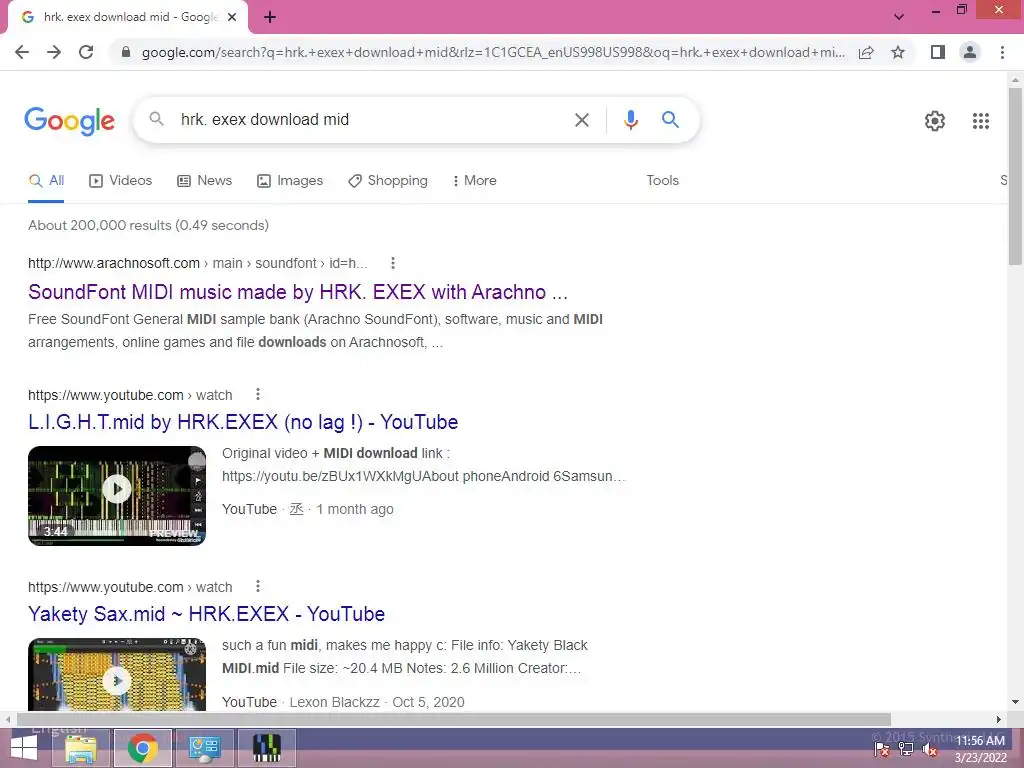Expand the More search categories
1024x768 pixels.
[x=474, y=181]
